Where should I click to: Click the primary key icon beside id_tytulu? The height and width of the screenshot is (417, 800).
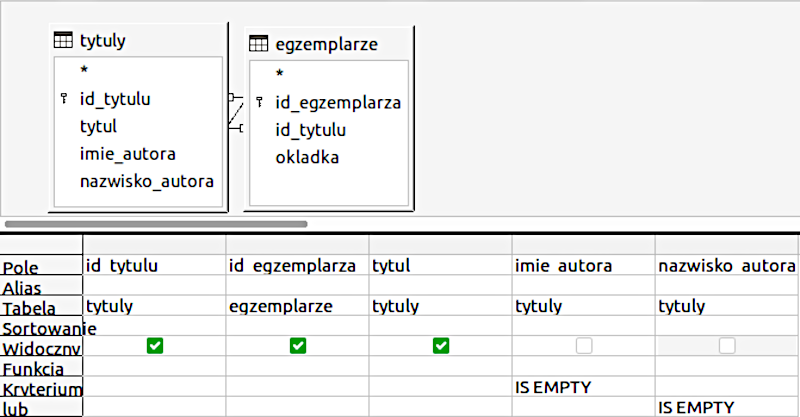(64, 99)
